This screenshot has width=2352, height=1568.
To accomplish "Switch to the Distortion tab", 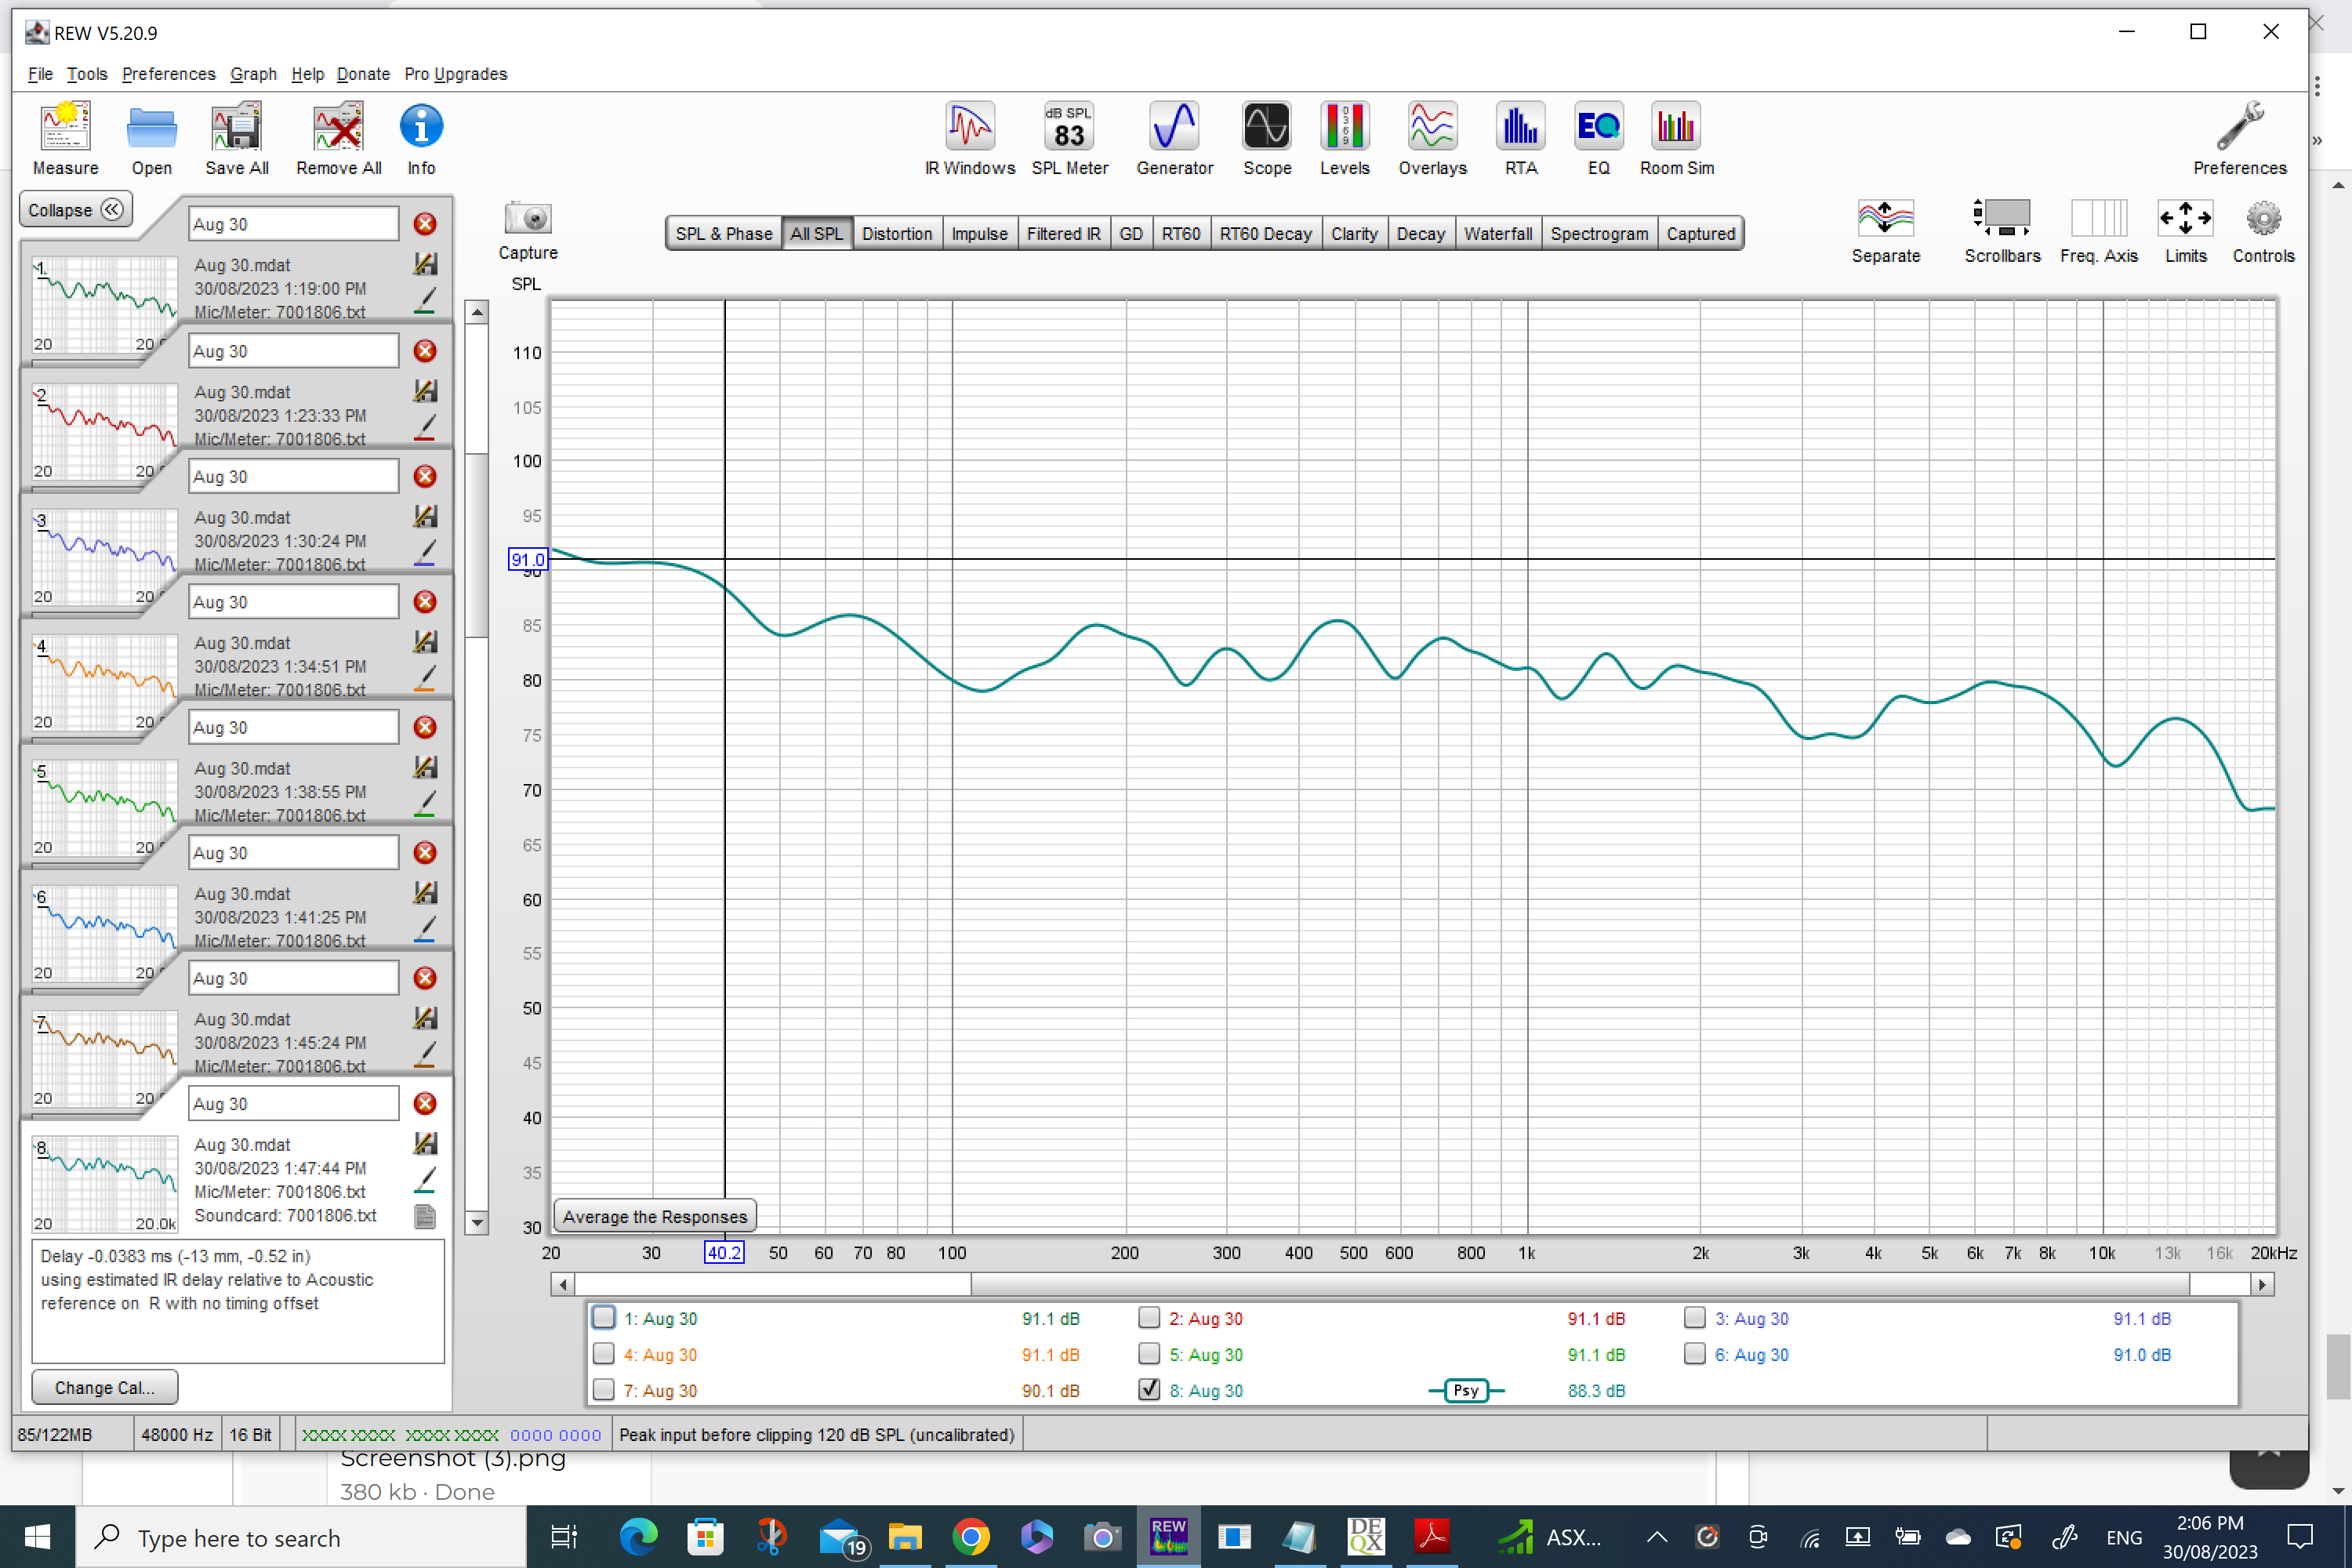I will click(x=897, y=234).
